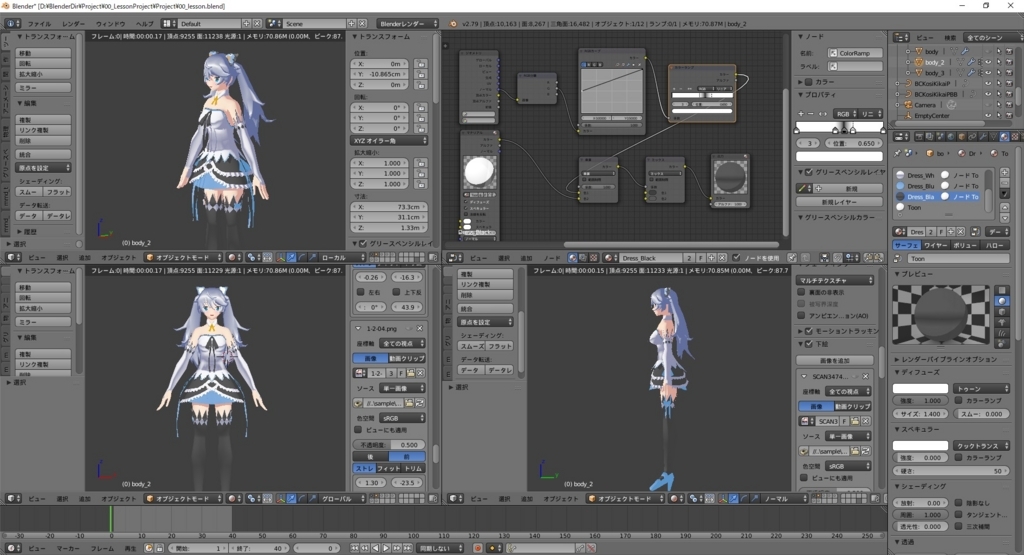Add a material slot with the plus icon
This screenshot has height=555, width=1024.
[1004, 173]
